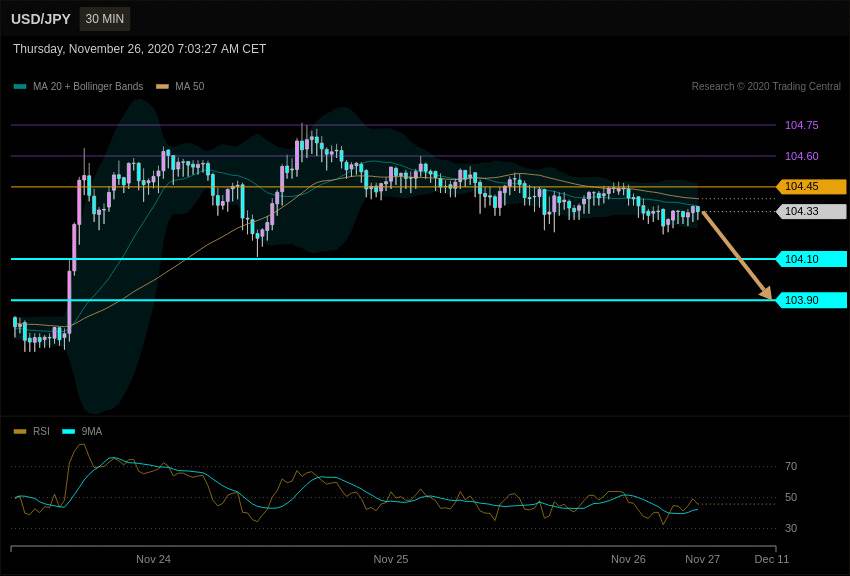This screenshot has height=576, width=850.
Task: Click the MA 20 + Bollinger Bands legend swatch
Action: (20, 87)
